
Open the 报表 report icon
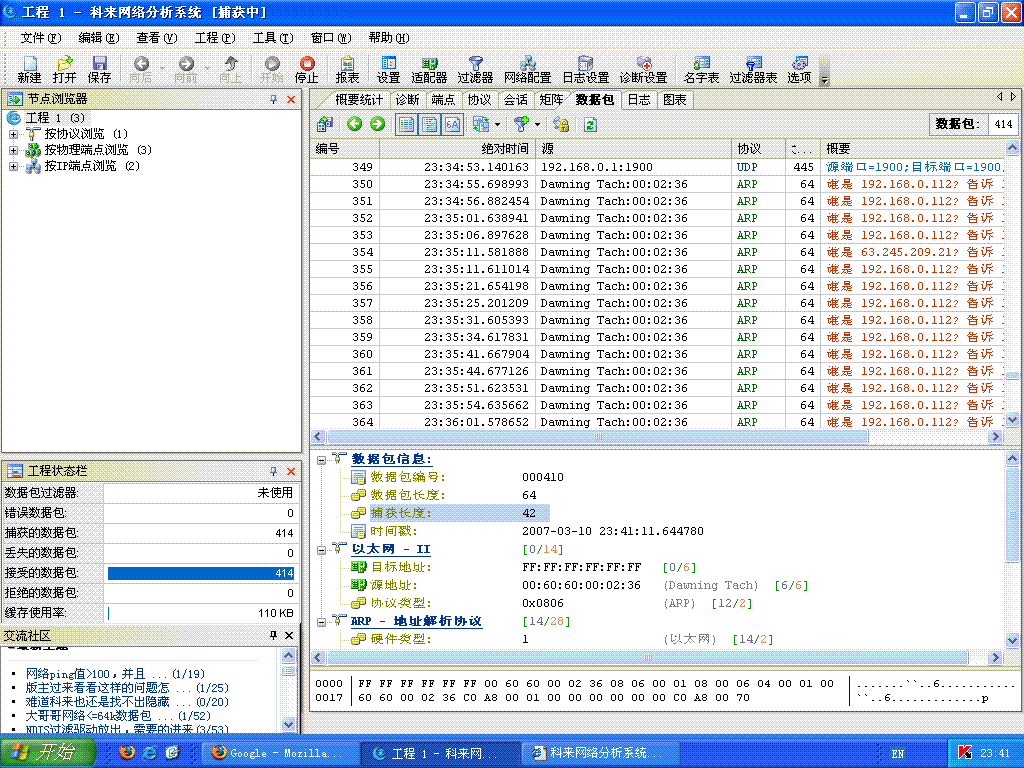[347, 69]
